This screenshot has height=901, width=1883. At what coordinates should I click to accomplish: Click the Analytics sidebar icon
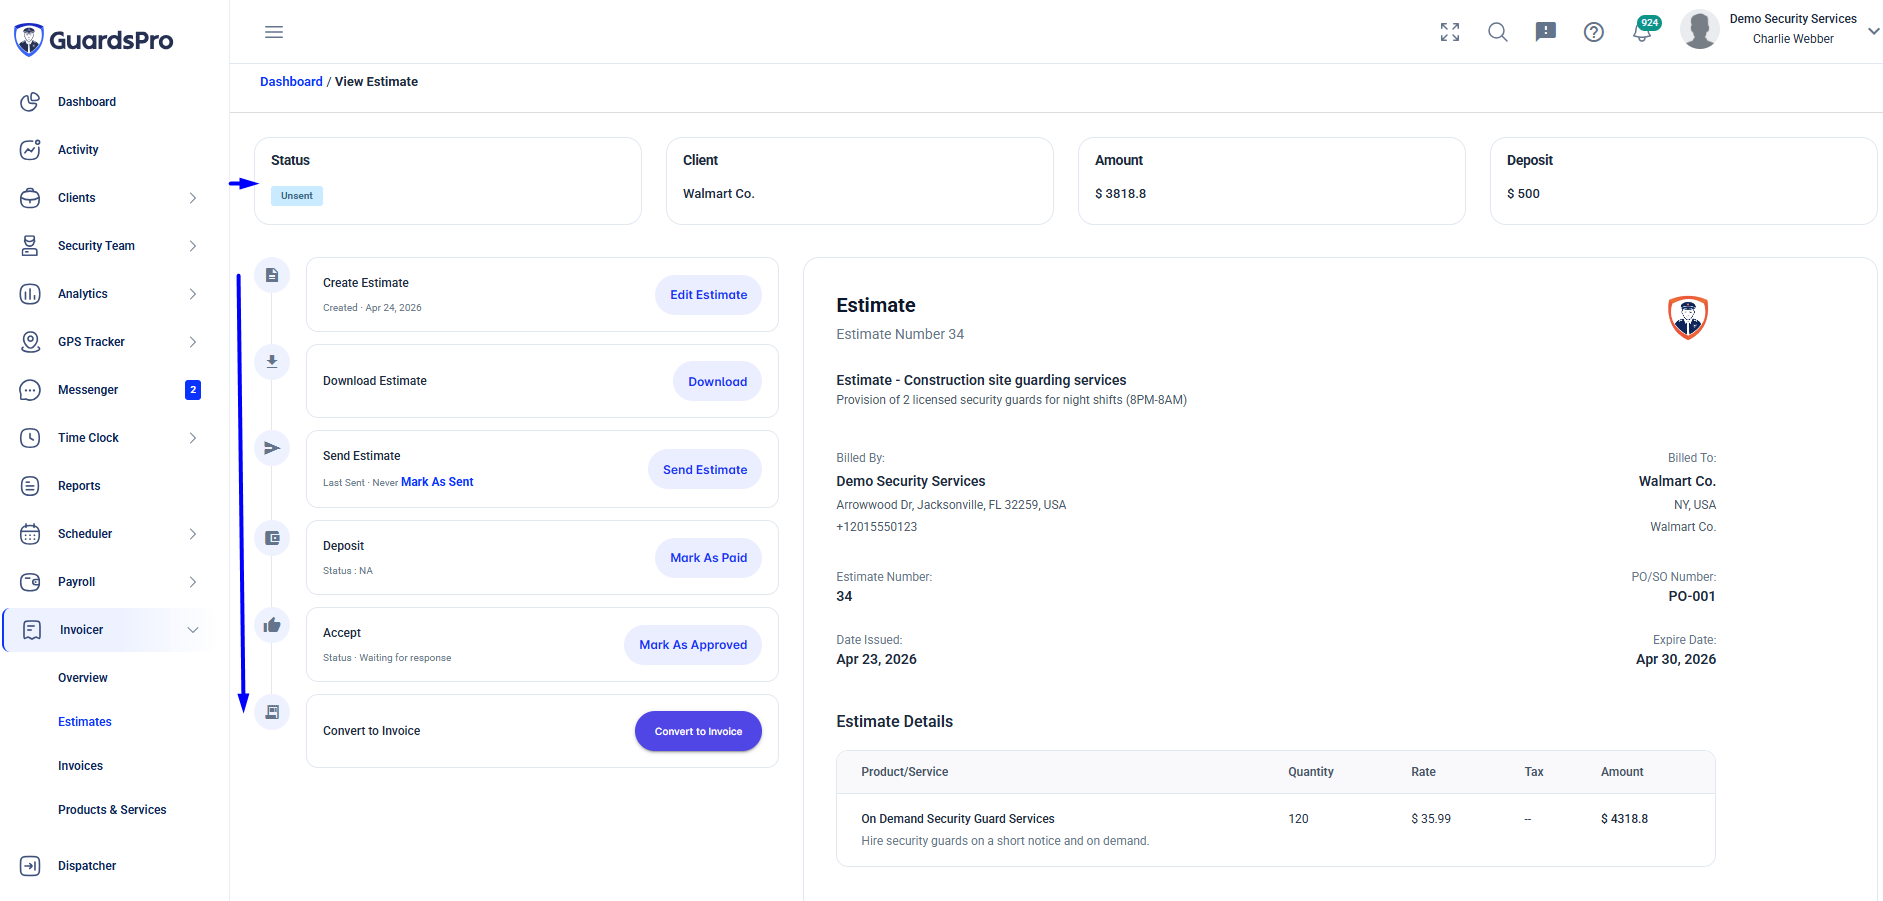(x=30, y=294)
